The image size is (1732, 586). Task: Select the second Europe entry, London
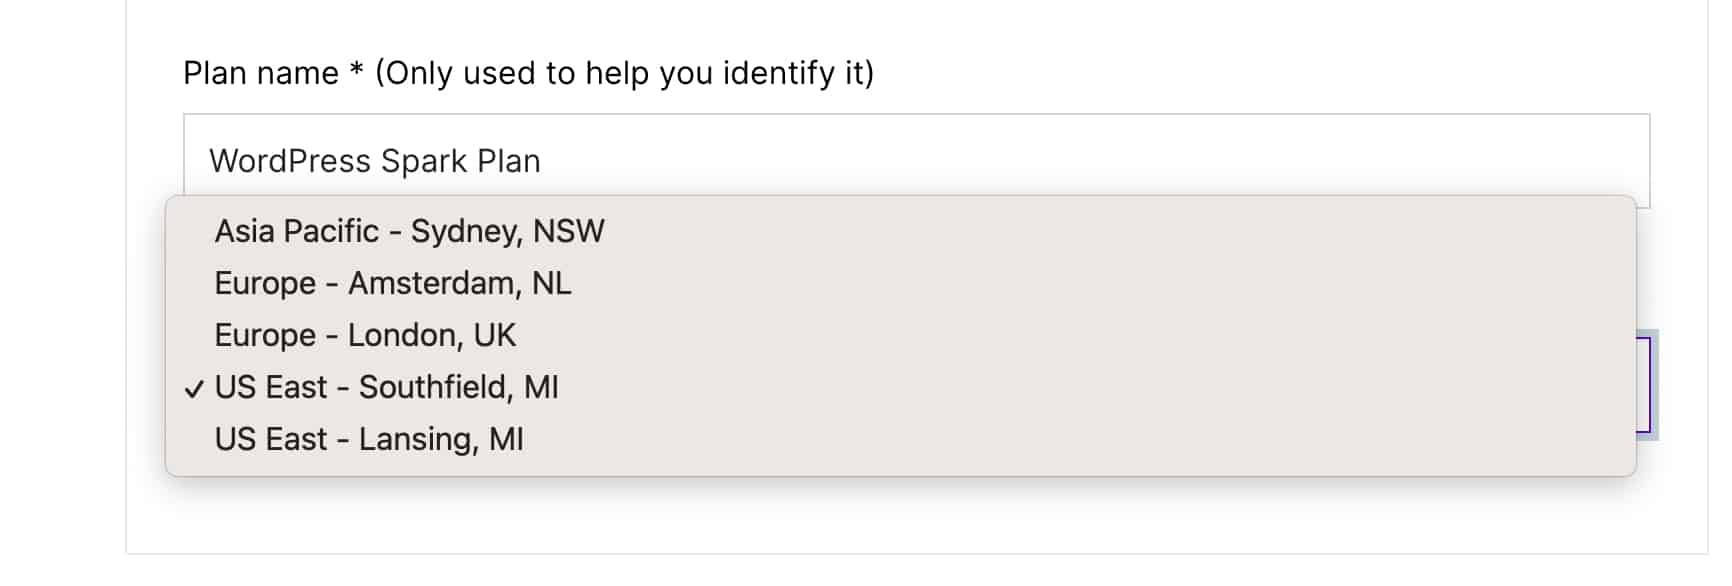pos(365,335)
